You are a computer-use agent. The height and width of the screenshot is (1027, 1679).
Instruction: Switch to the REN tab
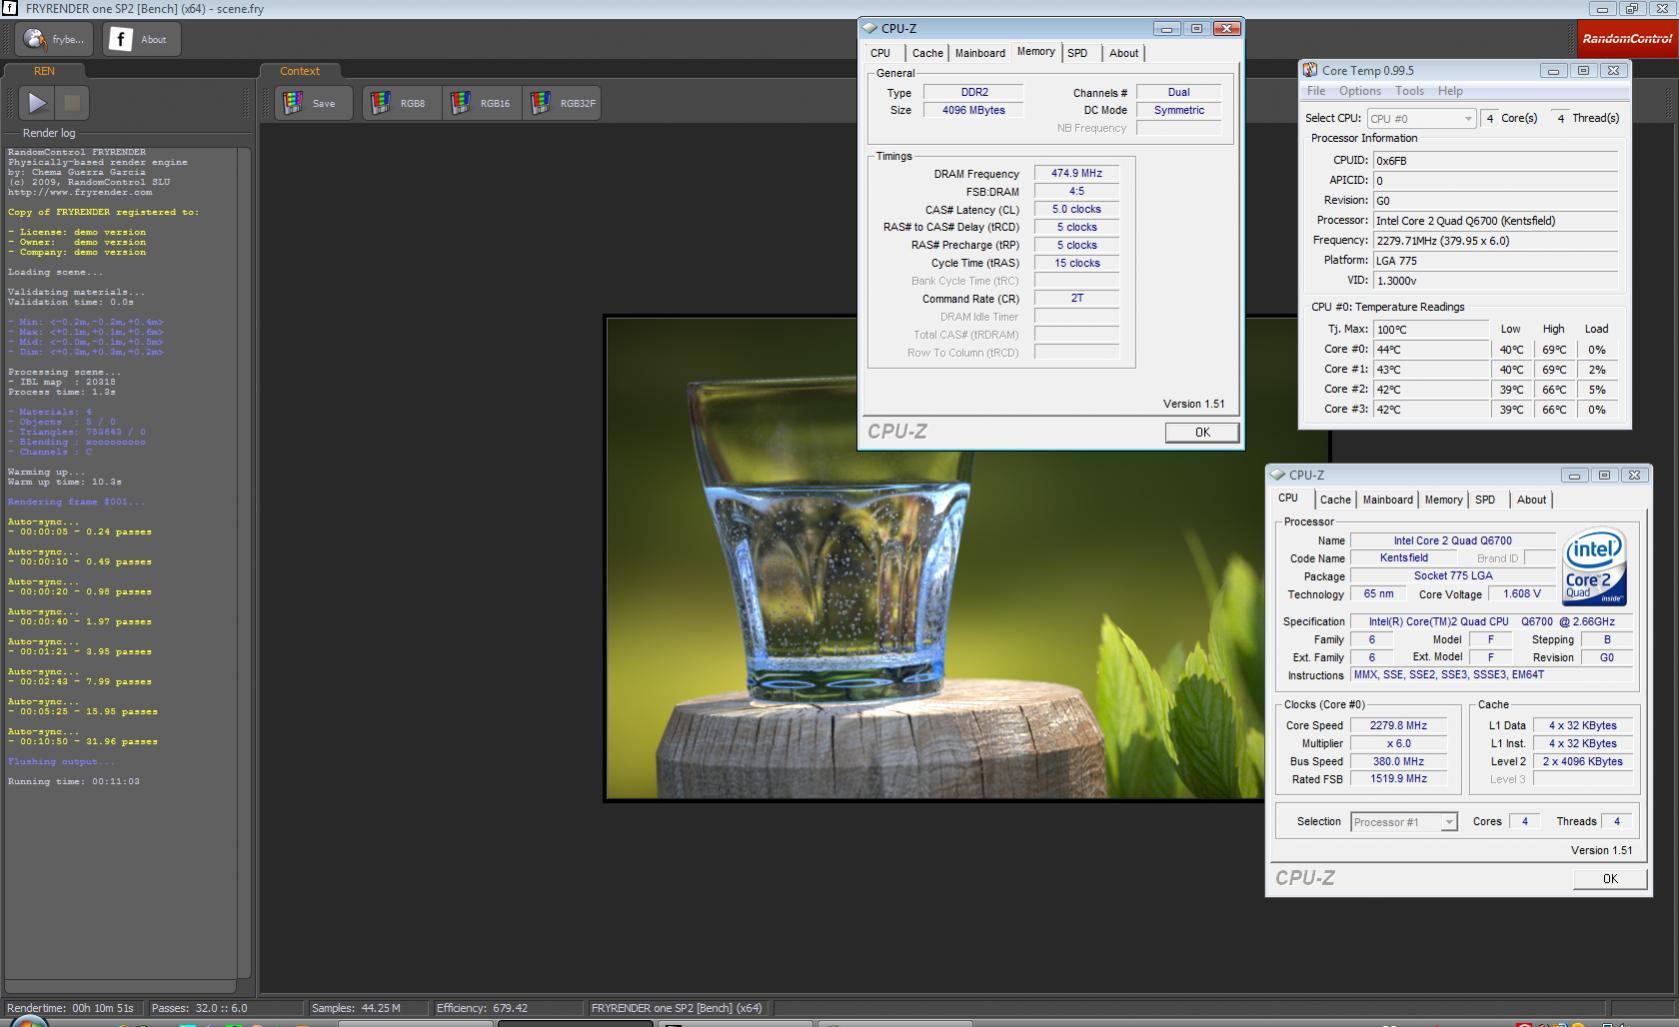44,71
